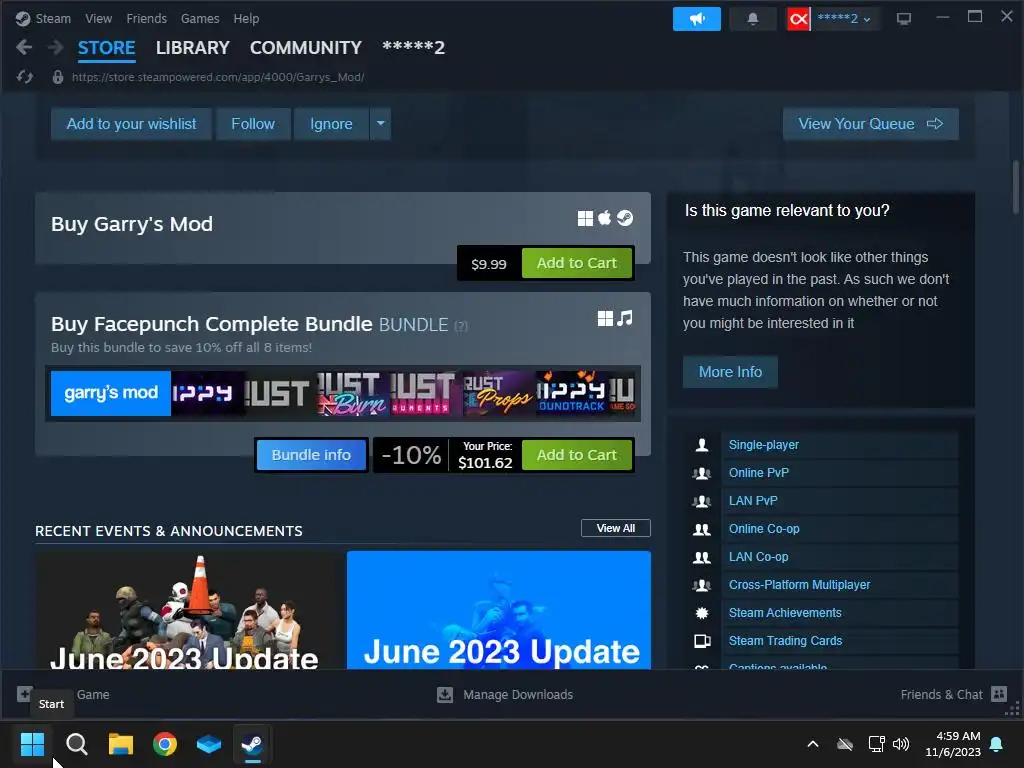Expand the Ignore dropdown arrow

click(x=380, y=123)
